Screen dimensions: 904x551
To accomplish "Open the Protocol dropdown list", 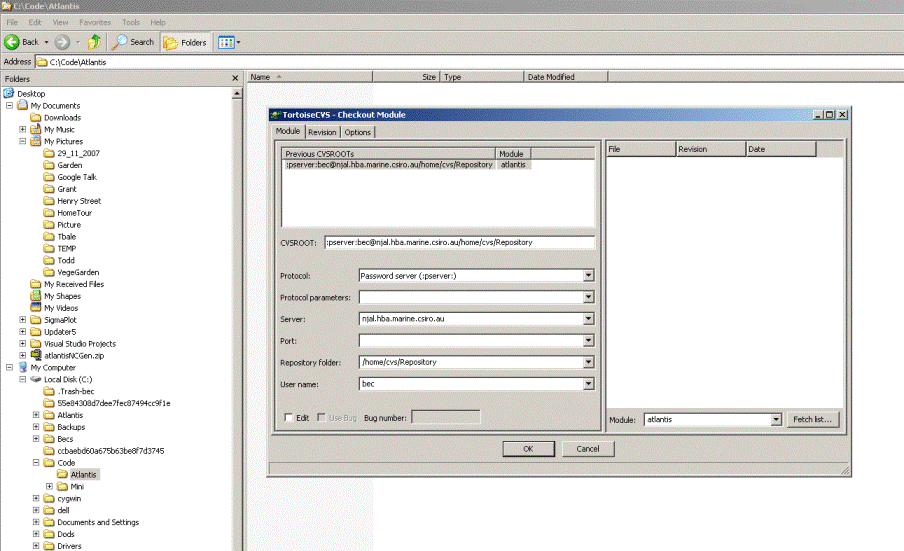I will (588, 275).
